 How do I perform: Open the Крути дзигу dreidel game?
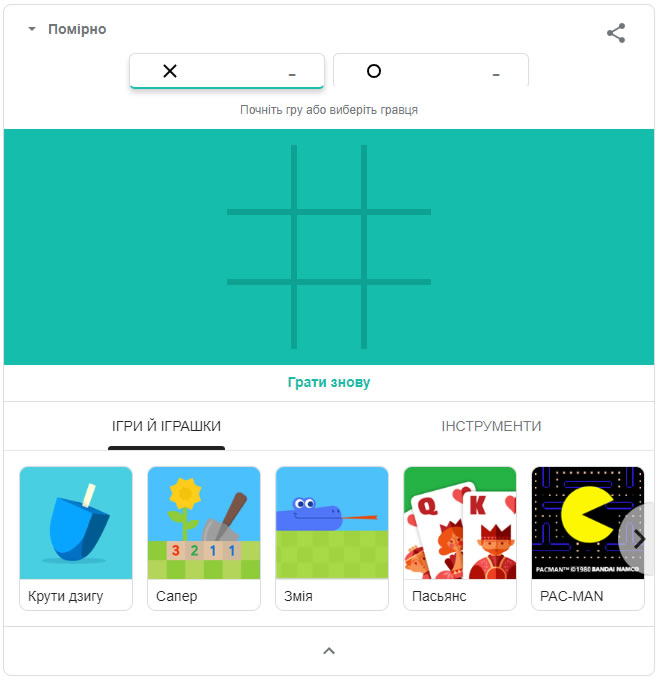pos(76,538)
